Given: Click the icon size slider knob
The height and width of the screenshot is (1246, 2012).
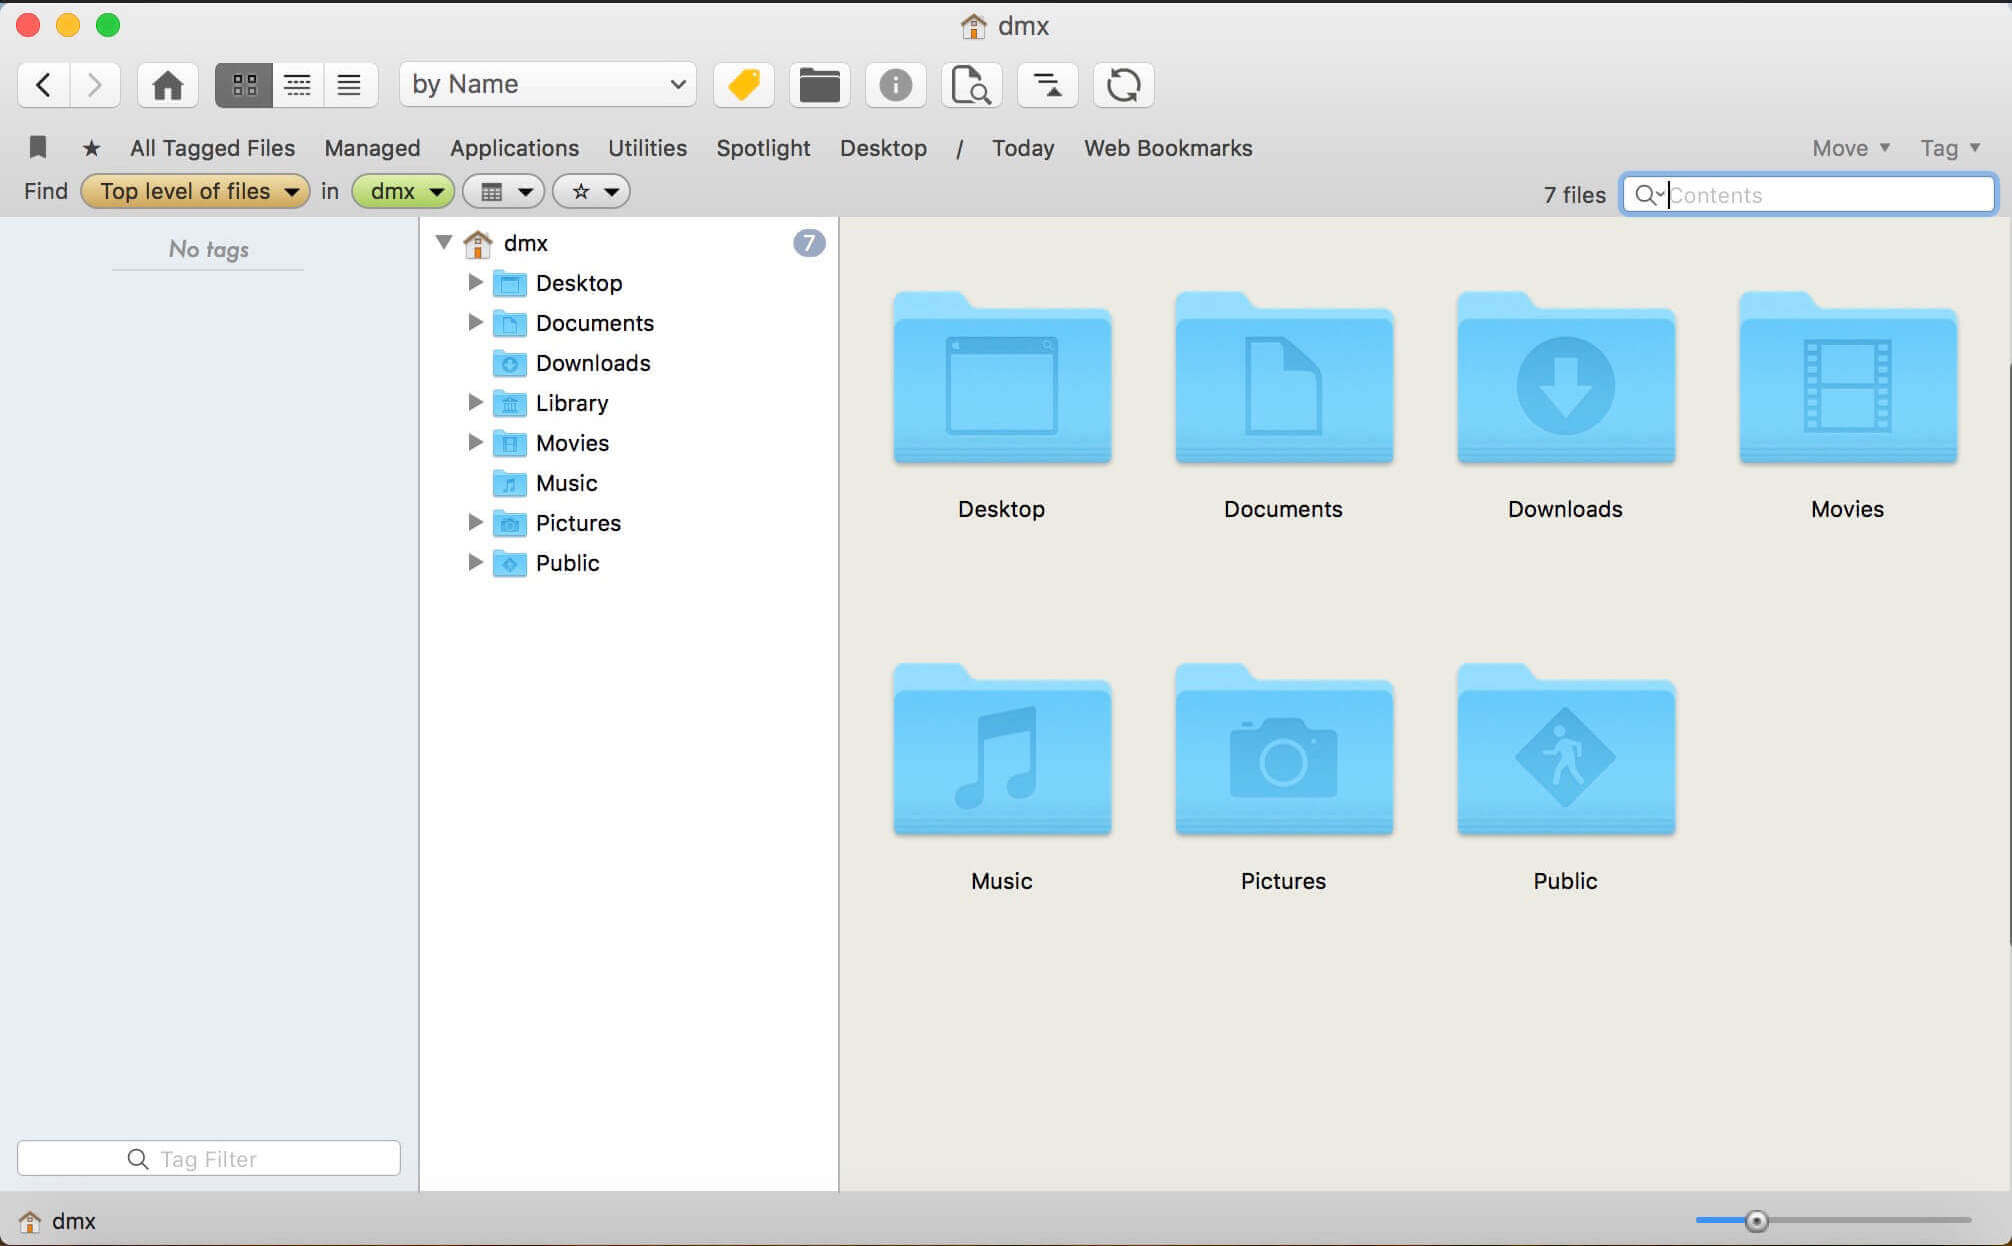Looking at the screenshot, I should (x=1756, y=1220).
